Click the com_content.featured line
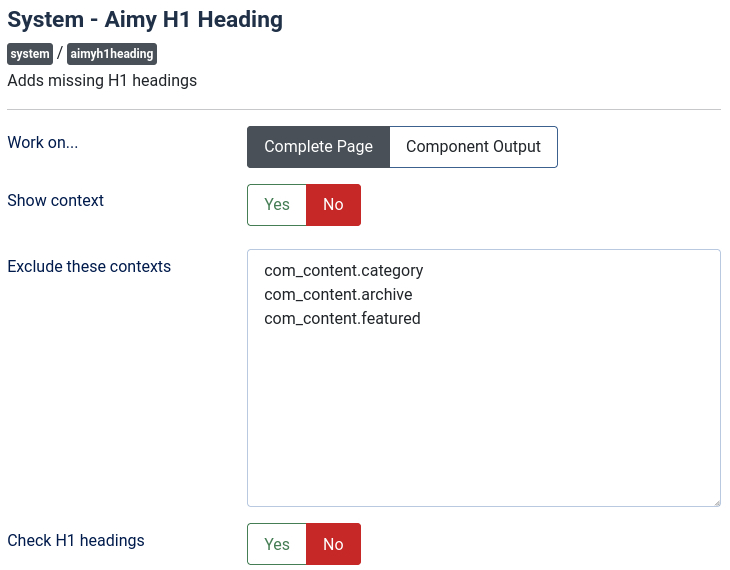 [x=342, y=318]
